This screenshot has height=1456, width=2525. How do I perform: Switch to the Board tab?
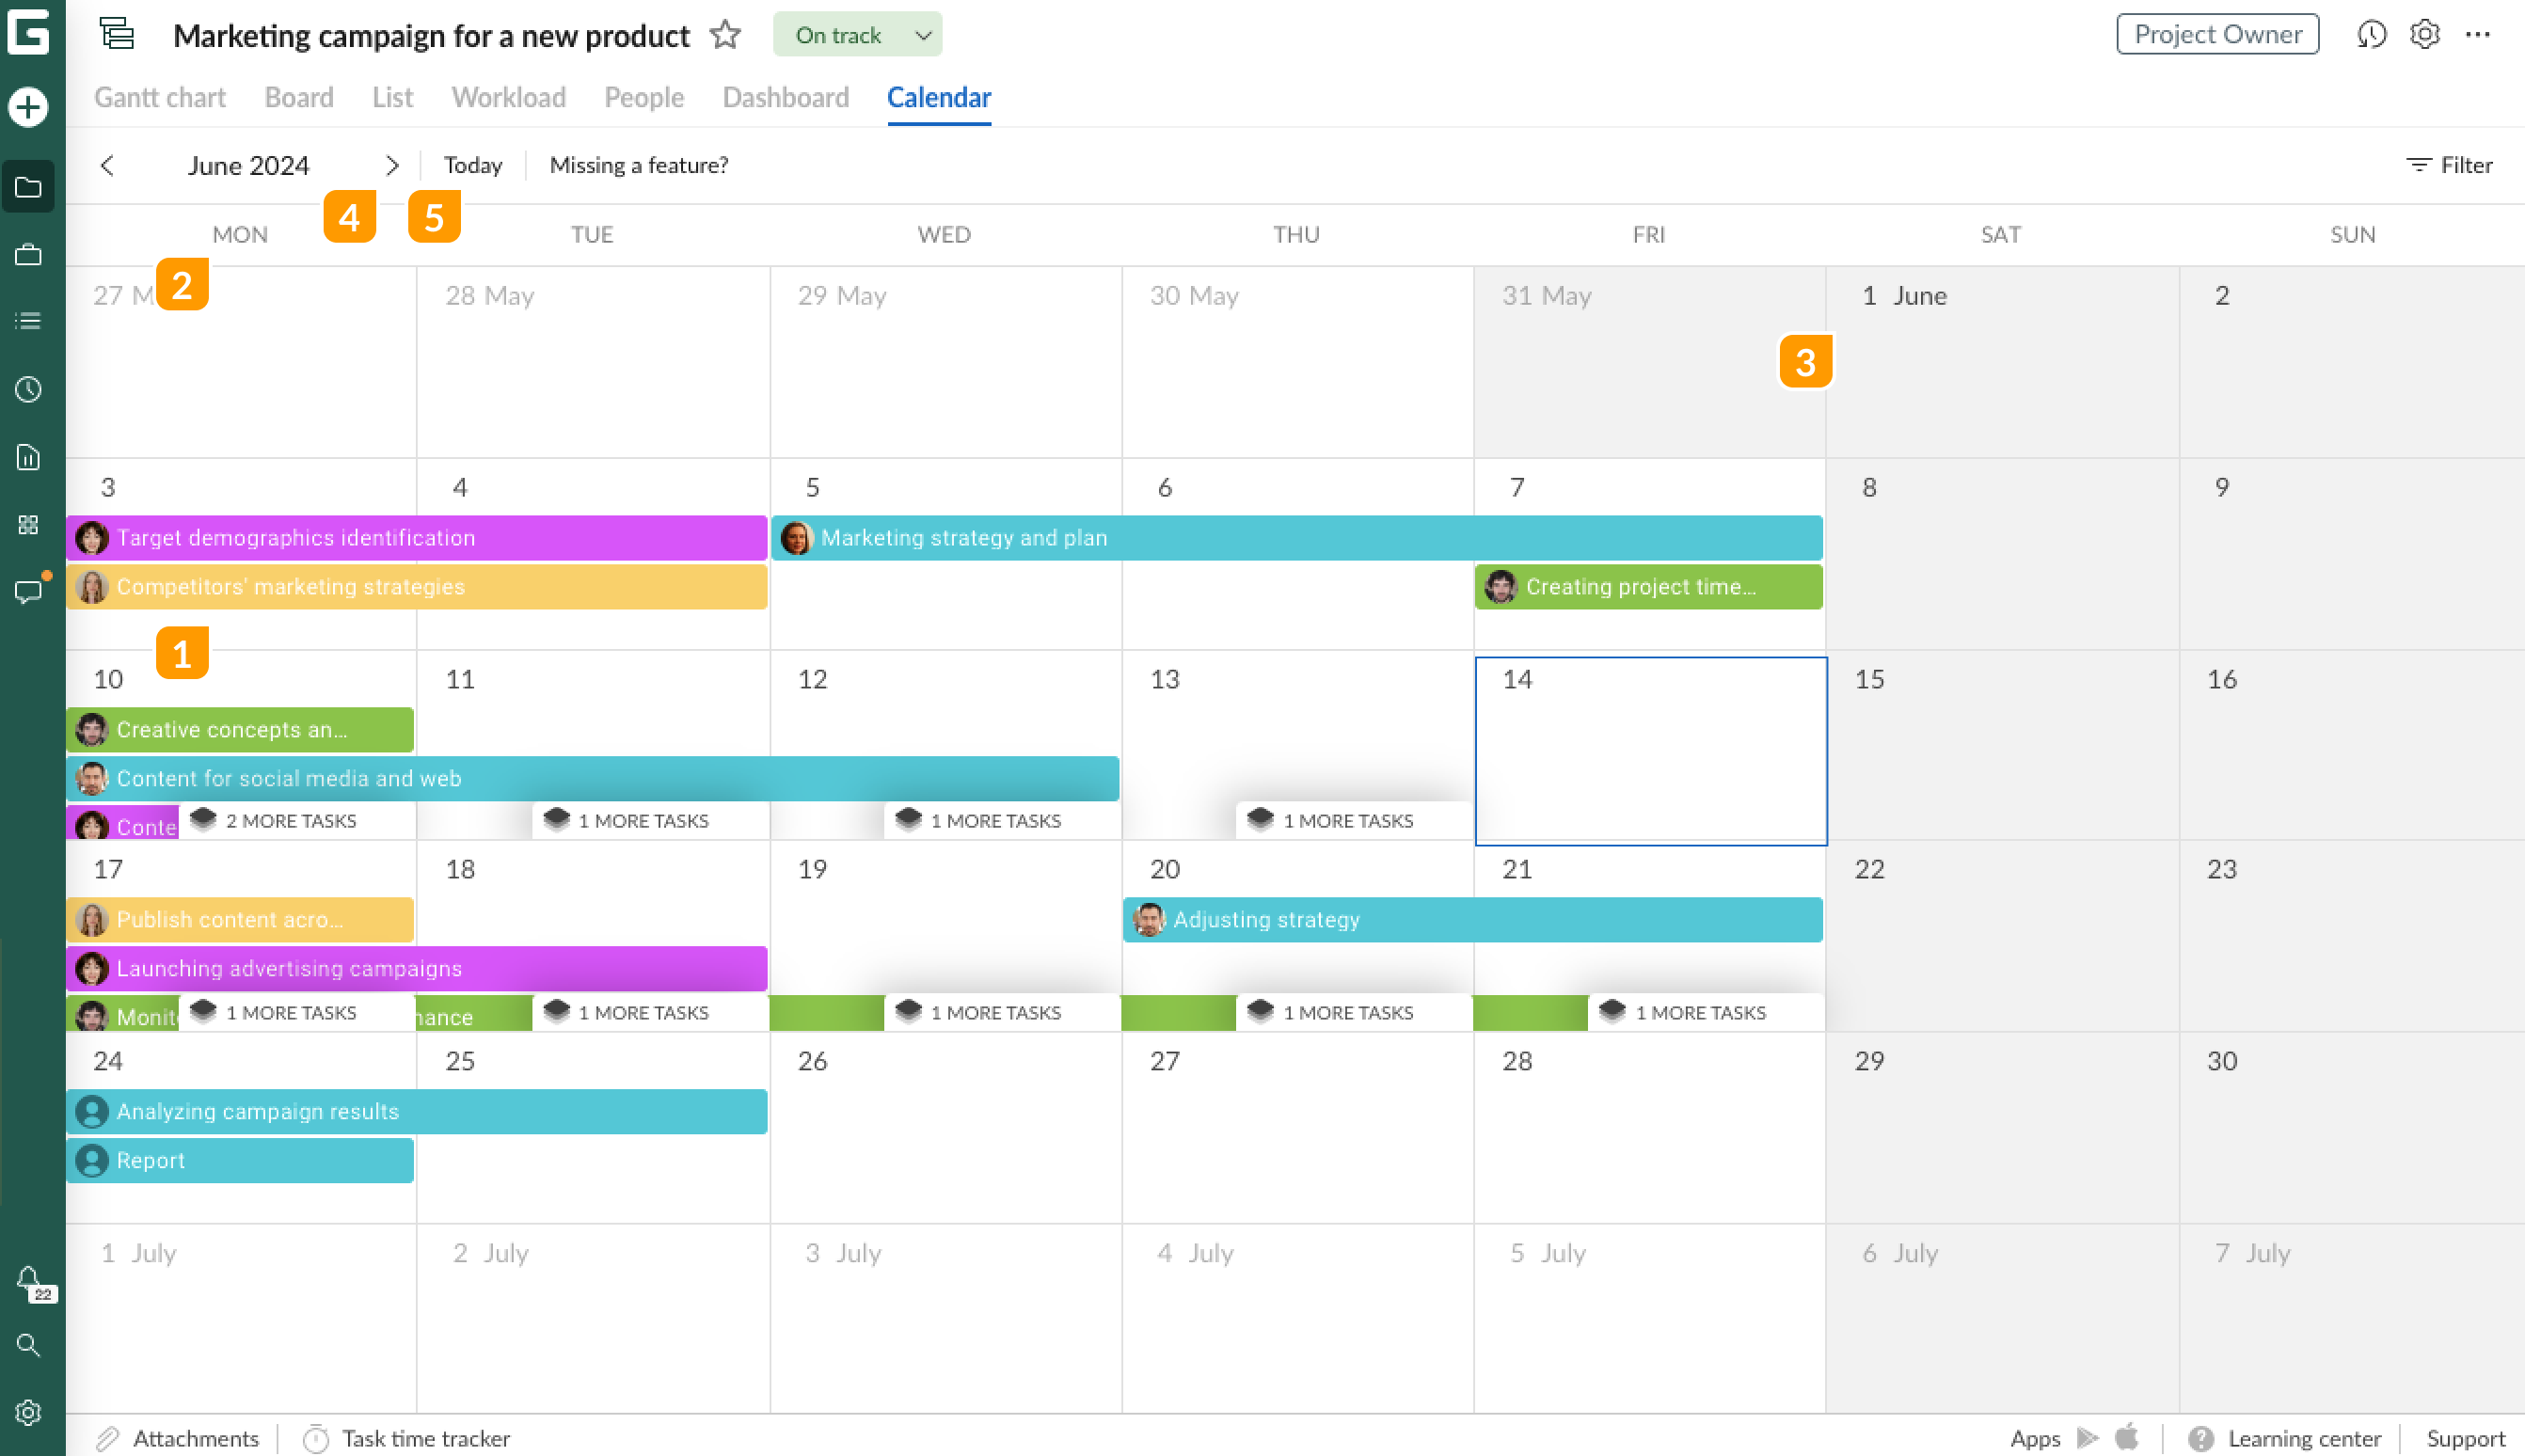[x=298, y=97]
